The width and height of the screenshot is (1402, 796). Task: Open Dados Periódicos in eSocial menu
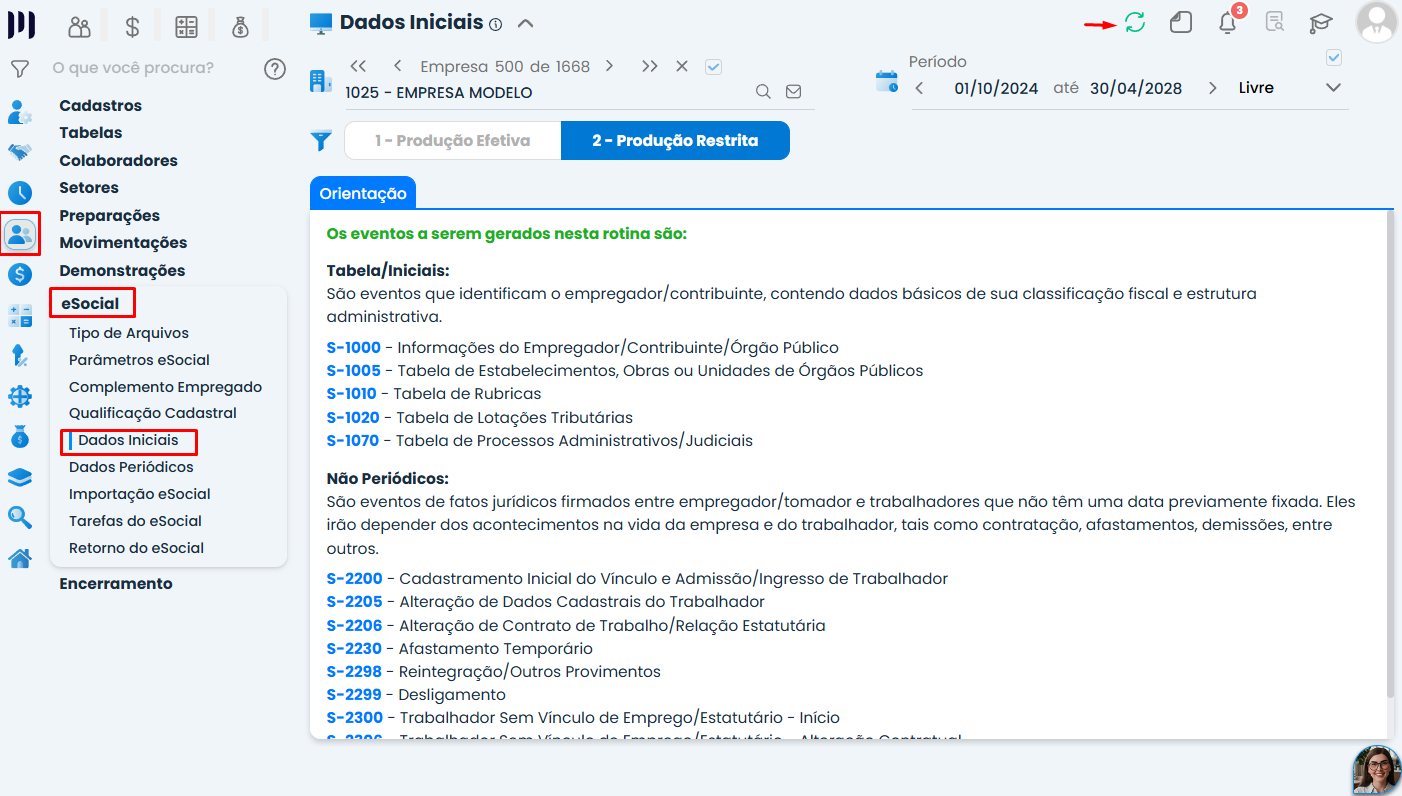click(131, 467)
